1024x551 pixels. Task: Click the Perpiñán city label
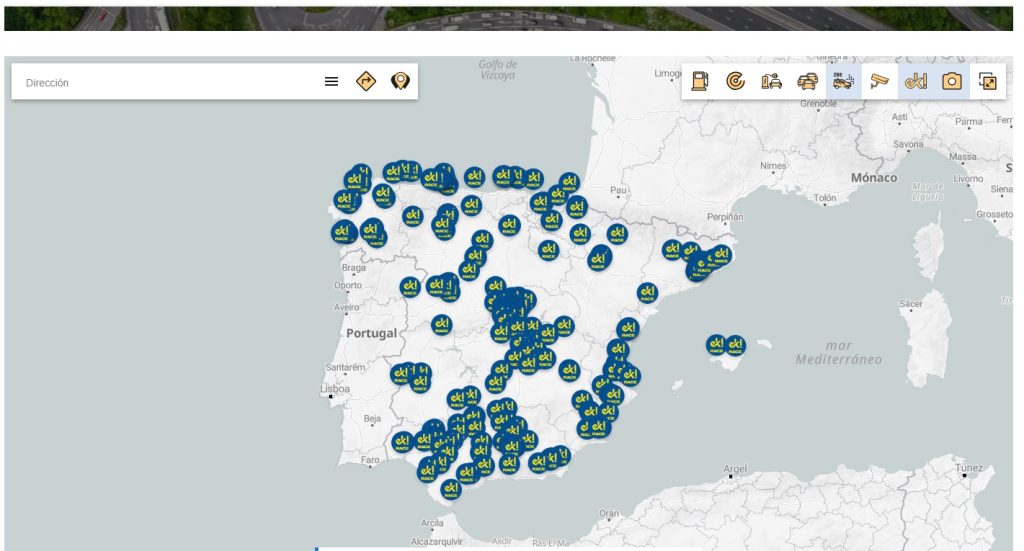point(725,217)
